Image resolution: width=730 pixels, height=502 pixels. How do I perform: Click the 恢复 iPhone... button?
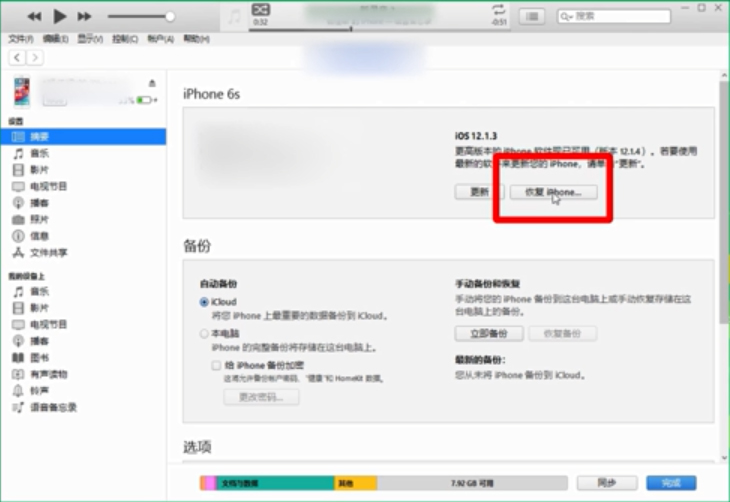(553, 192)
